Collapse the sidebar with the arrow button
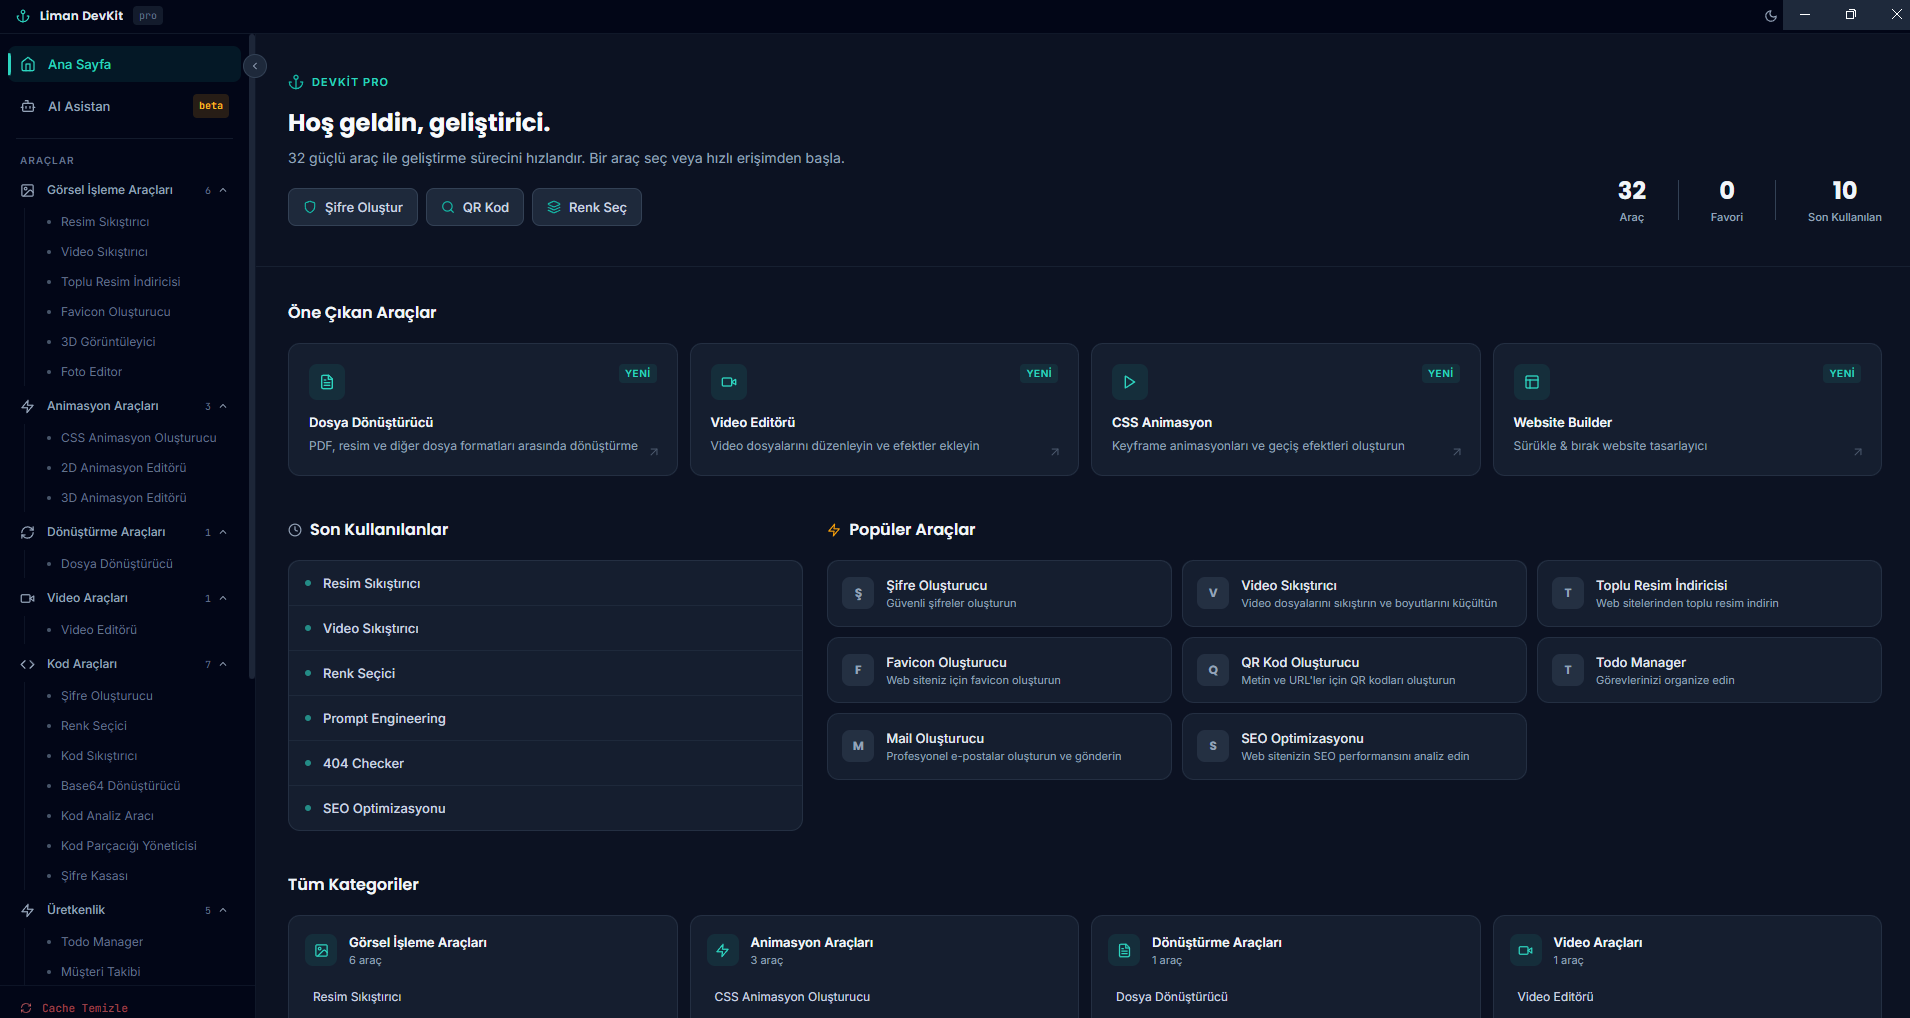The width and height of the screenshot is (1910, 1018). tap(255, 65)
